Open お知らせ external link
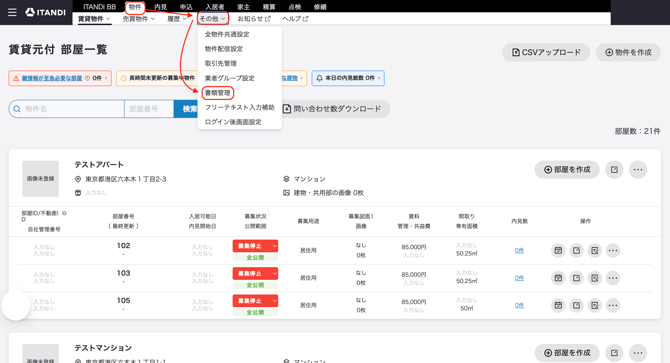The width and height of the screenshot is (670, 363). point(254,19)
